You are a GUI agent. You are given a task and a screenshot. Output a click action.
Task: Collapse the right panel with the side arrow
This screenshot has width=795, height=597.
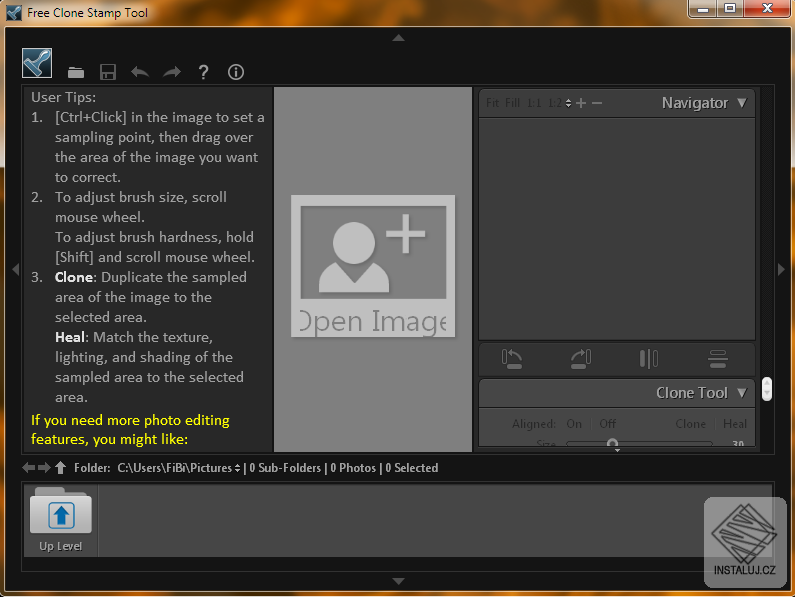point(781,269)
